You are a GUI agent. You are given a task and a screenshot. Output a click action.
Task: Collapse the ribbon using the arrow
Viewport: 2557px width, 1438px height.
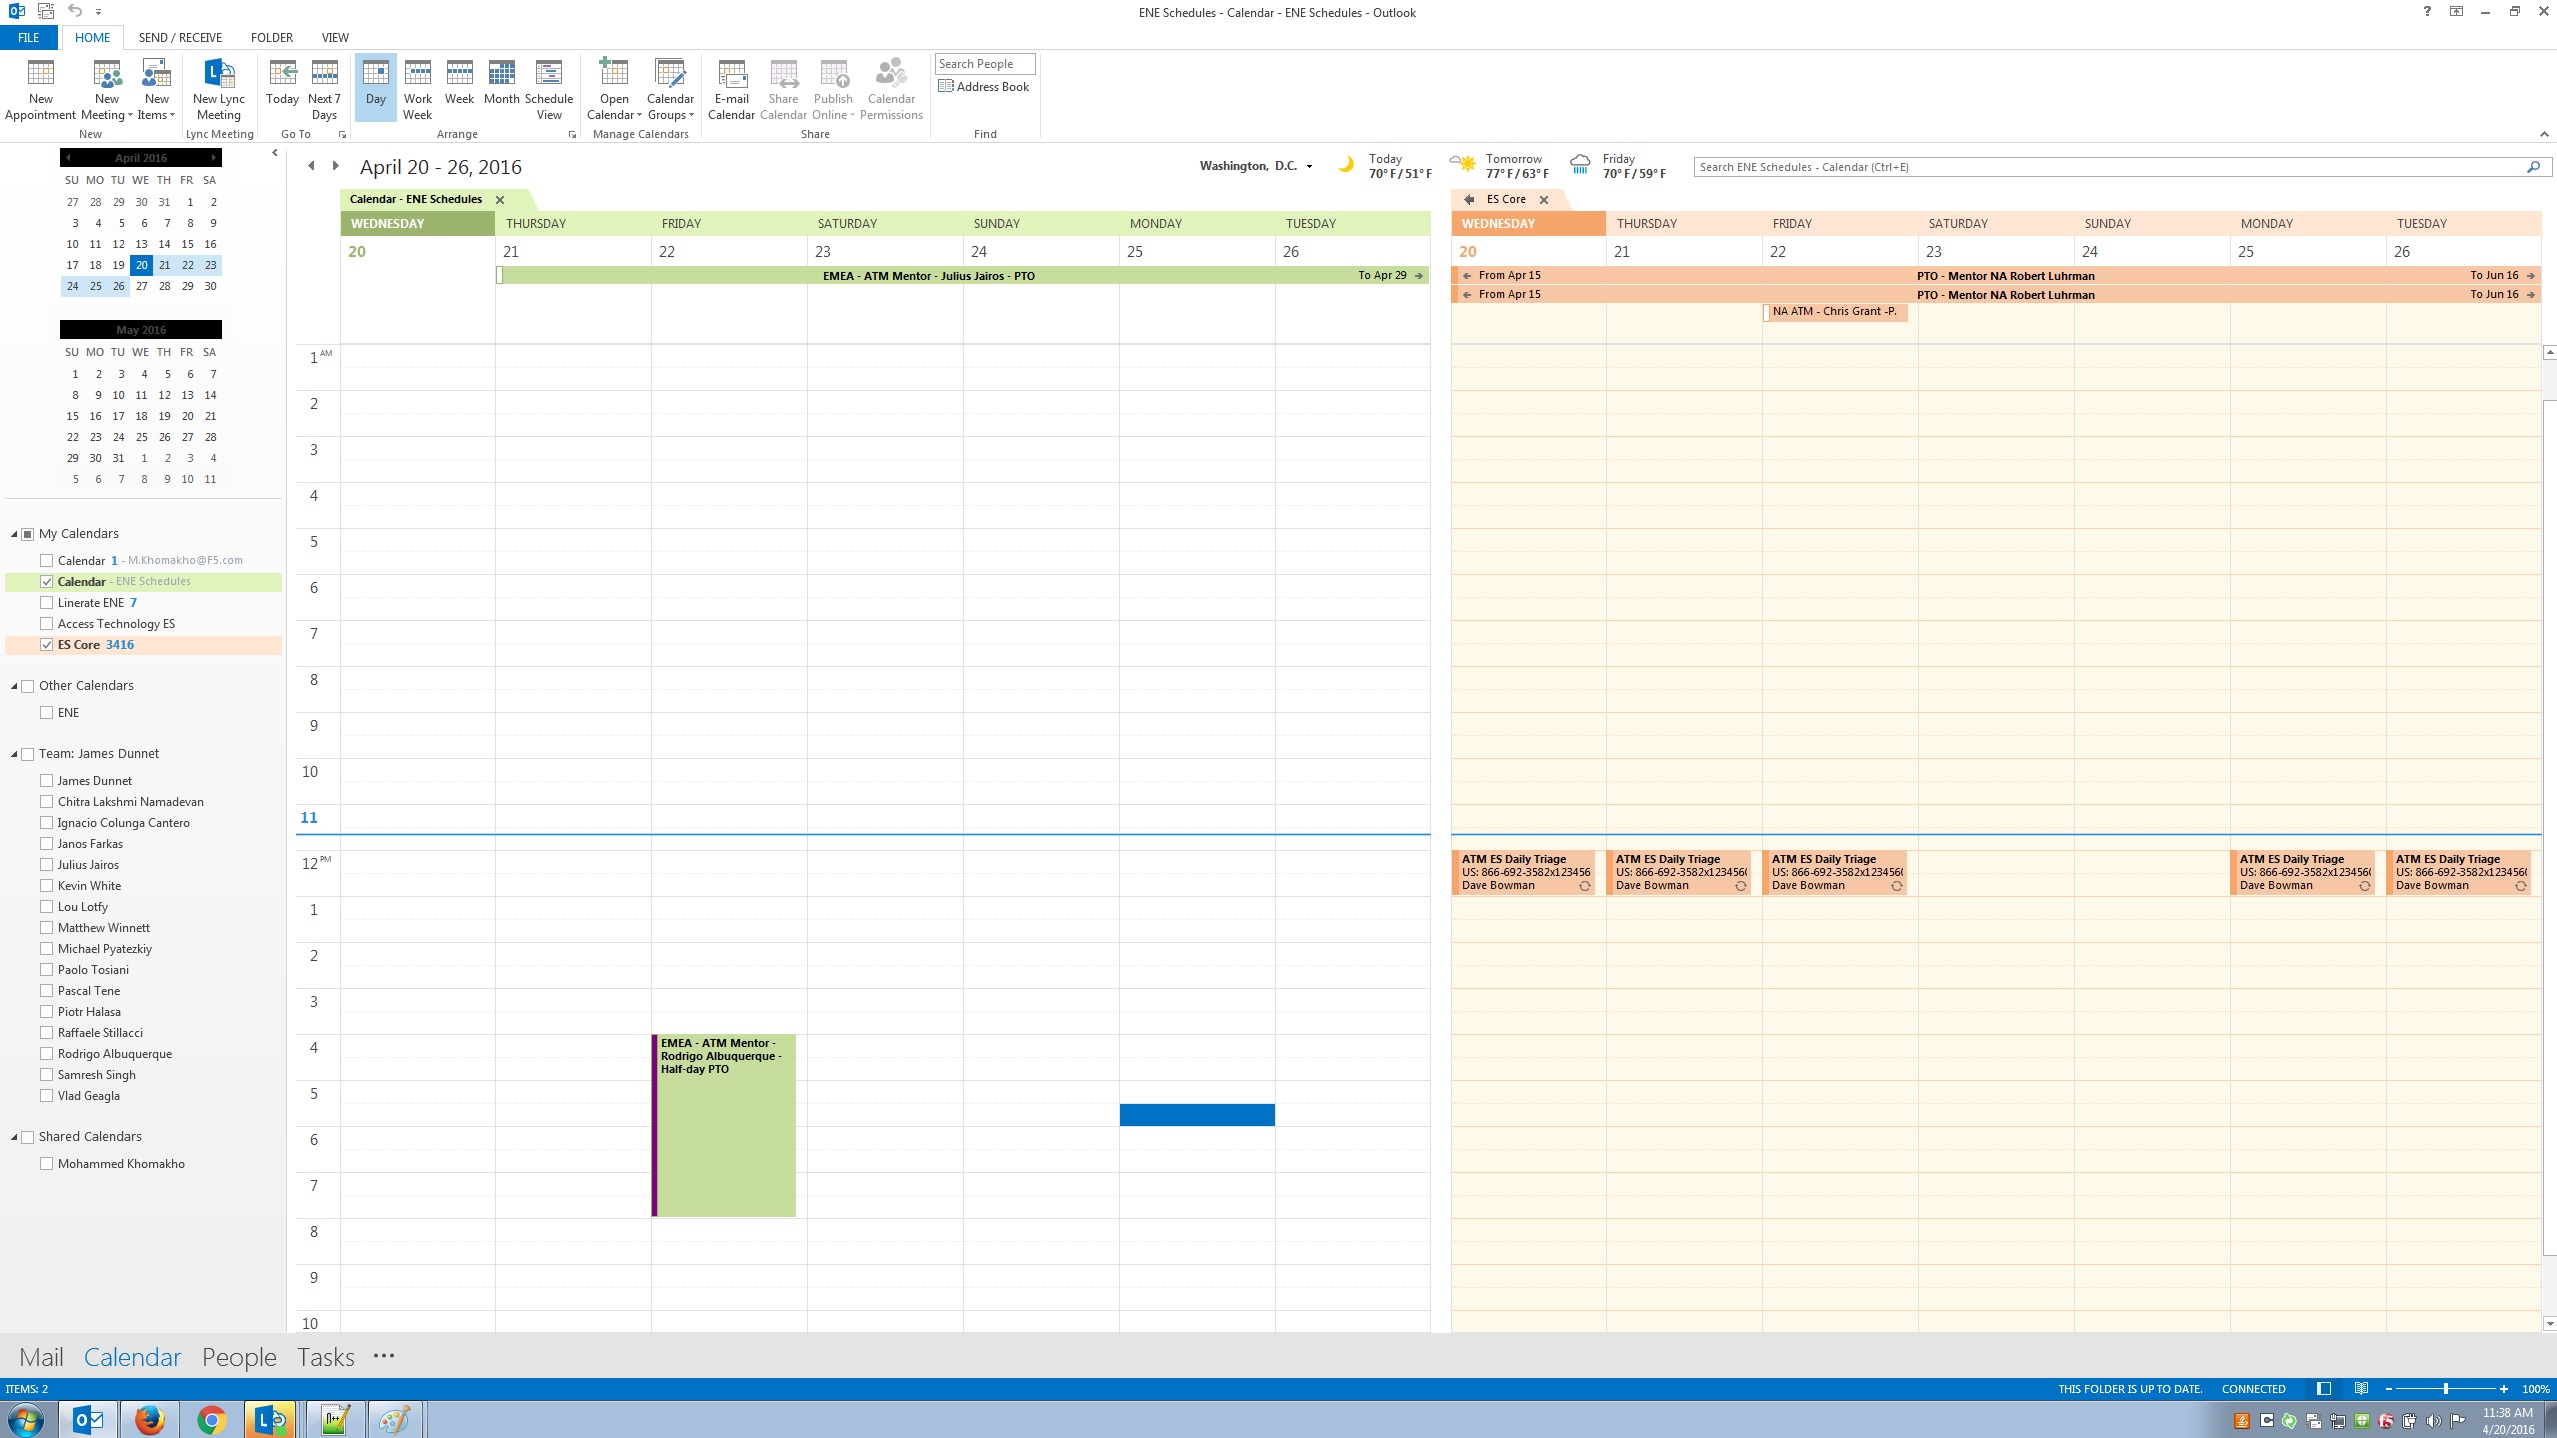pos(2543,134)
